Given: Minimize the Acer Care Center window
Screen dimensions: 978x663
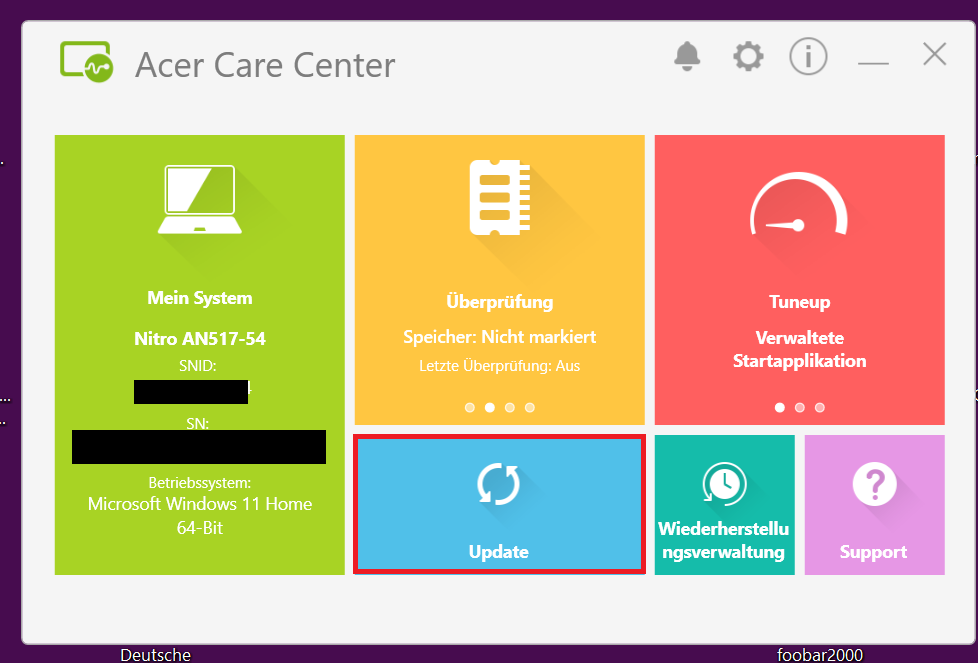Looking at the screenshot, I should pos(873,62).
